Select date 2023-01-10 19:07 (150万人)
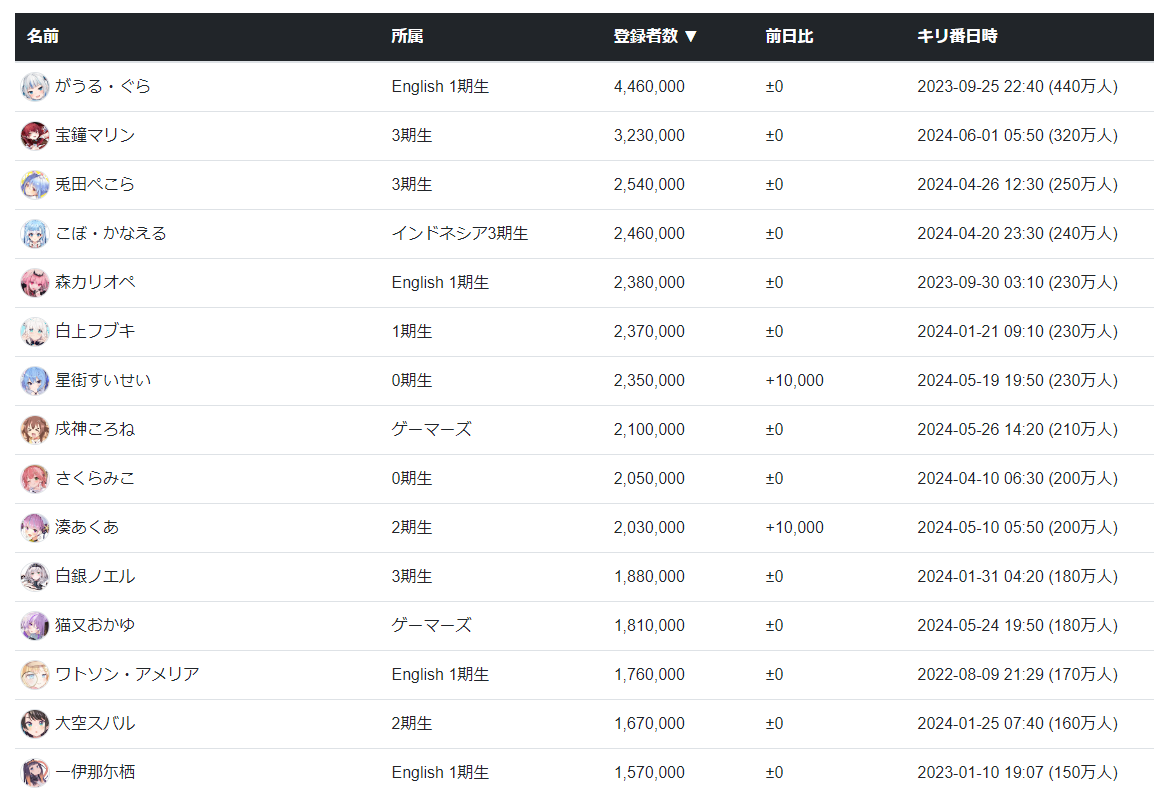 pyautogui.click(x=1017, y=772)
